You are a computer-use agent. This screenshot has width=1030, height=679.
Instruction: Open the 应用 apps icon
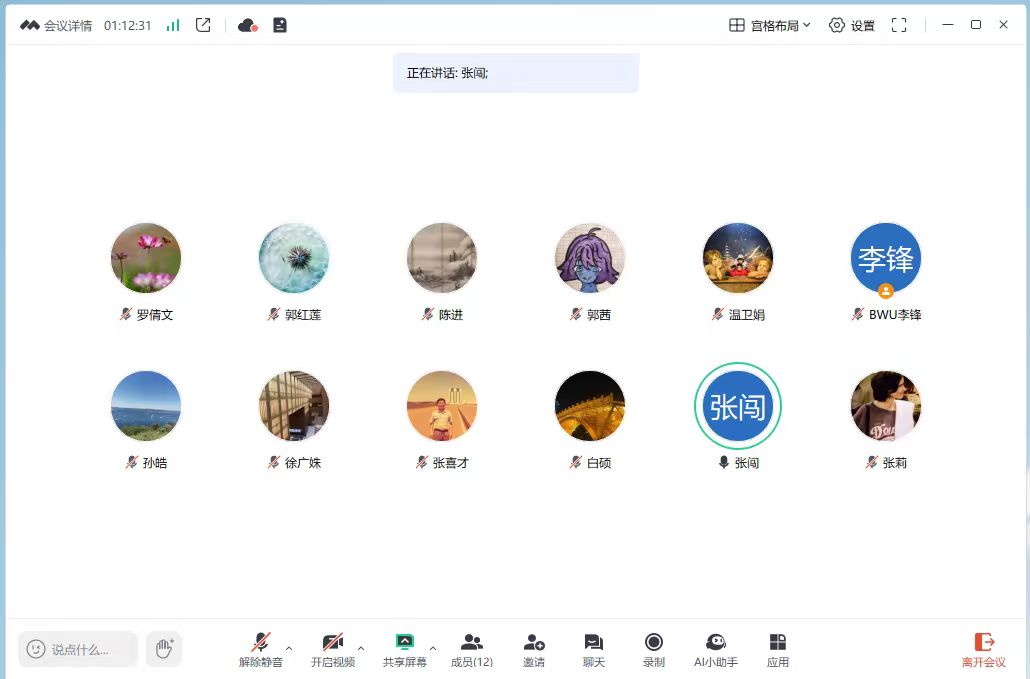click(777, 643)
